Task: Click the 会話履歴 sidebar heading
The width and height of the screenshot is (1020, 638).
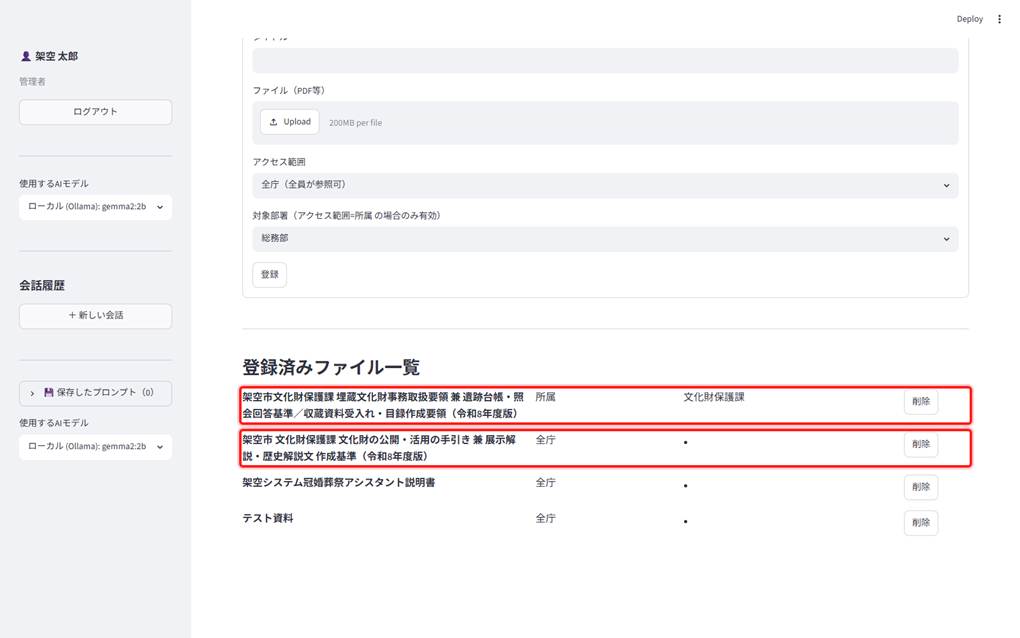Action: [42, 286]
